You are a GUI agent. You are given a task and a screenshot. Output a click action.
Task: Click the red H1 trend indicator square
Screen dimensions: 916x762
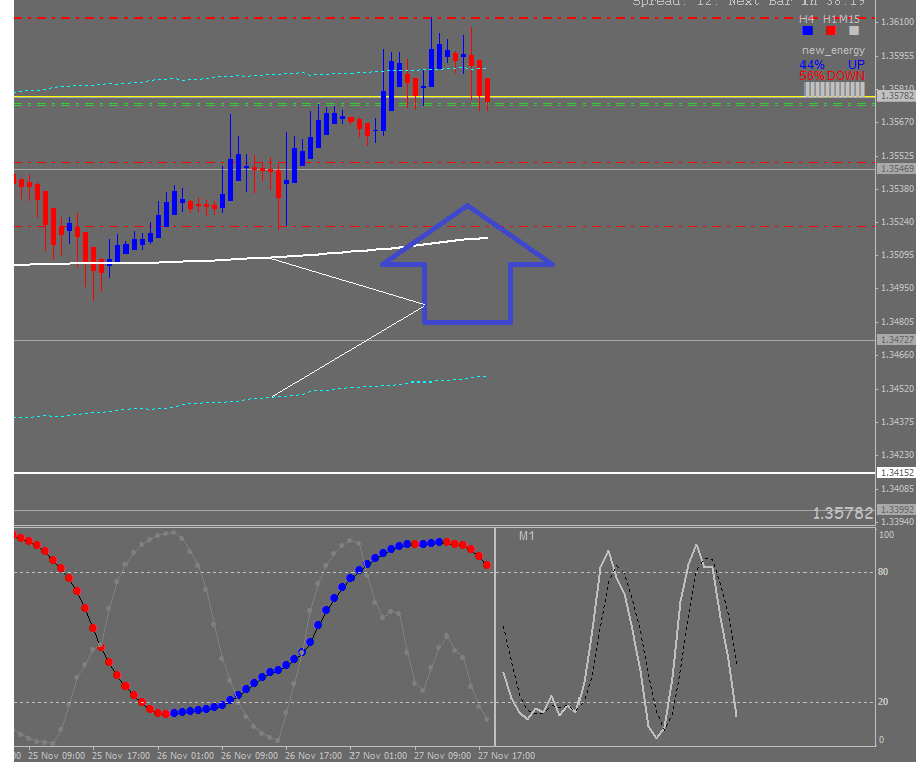tap(831, 30)
